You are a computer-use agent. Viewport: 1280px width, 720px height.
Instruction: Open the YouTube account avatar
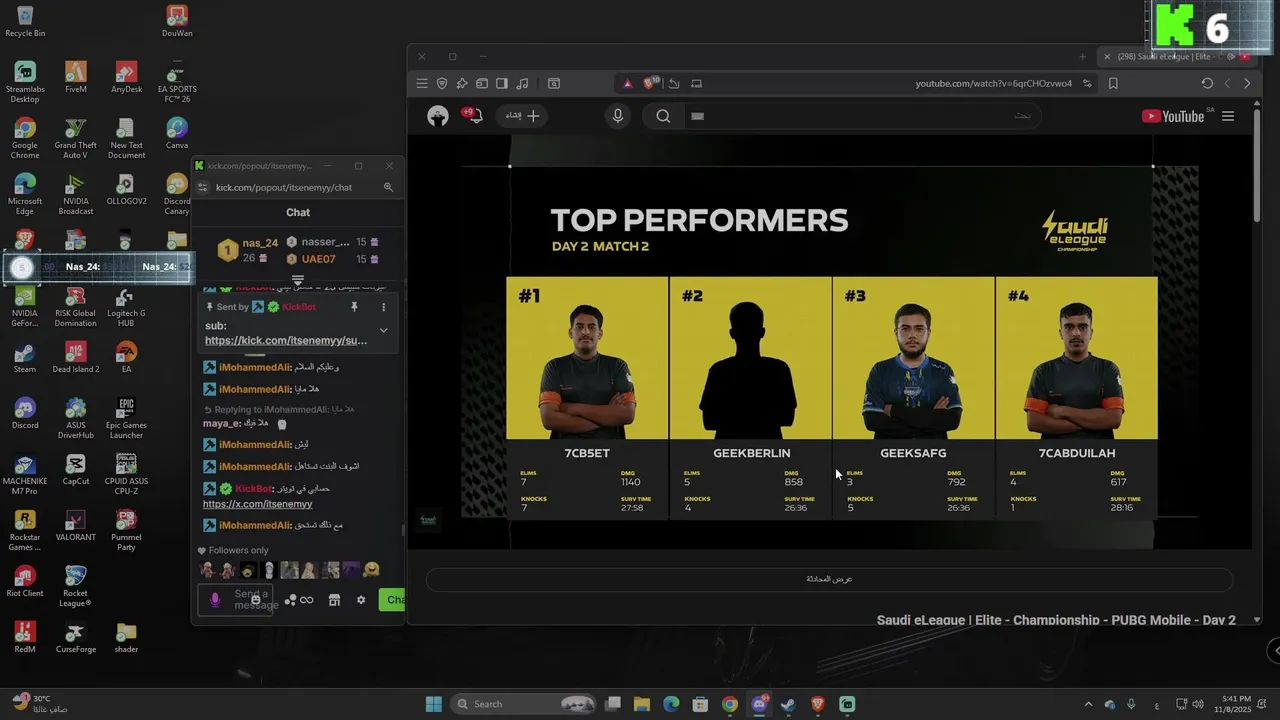coord(438,116)
